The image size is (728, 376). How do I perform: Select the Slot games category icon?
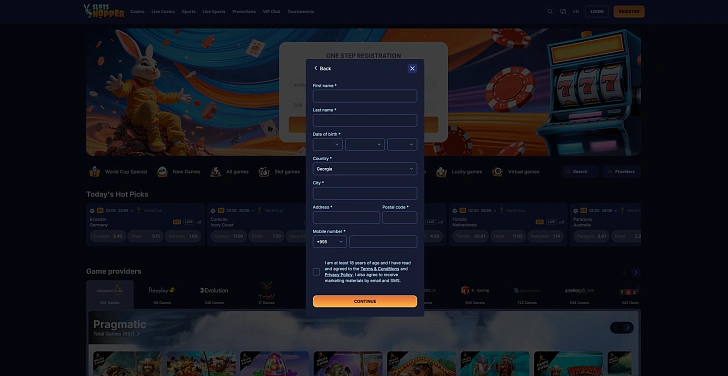[264, 172]
